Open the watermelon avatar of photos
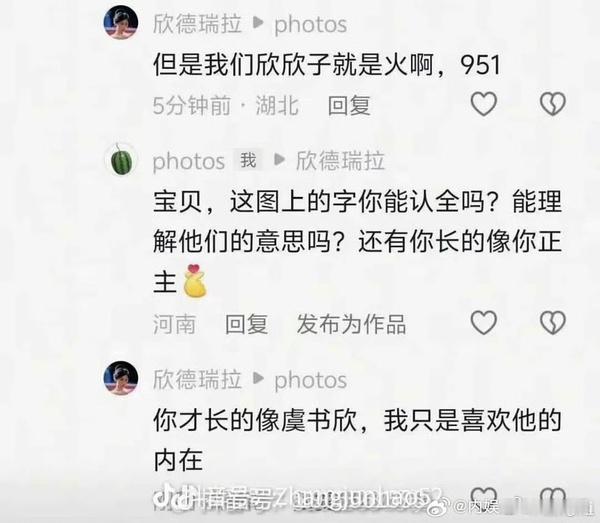Image resolution: width=600 pixels, height=523 pixels. [x=121, y=160]
